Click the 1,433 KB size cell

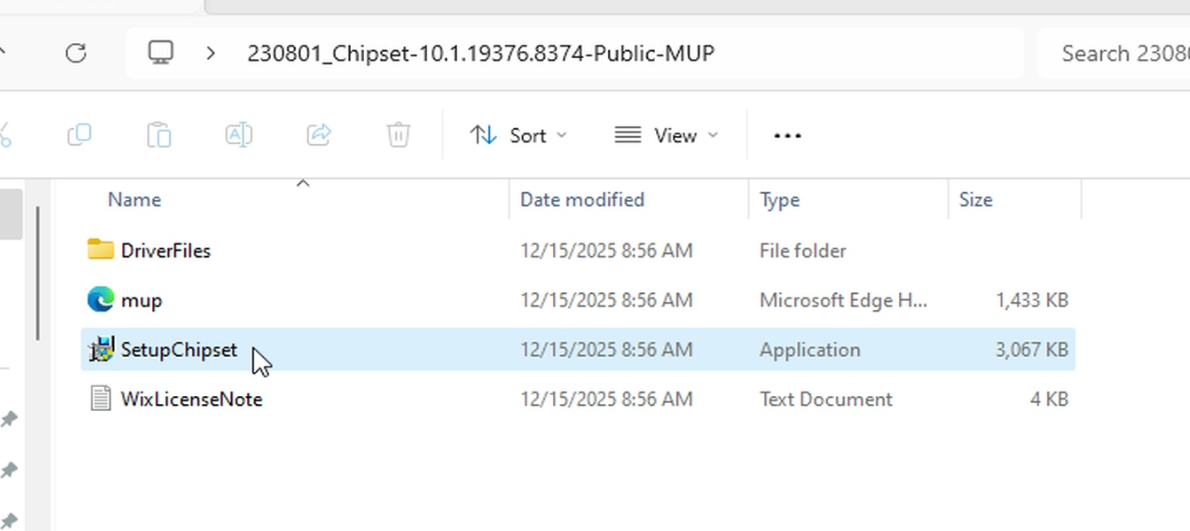click(x=1031, y=300)
